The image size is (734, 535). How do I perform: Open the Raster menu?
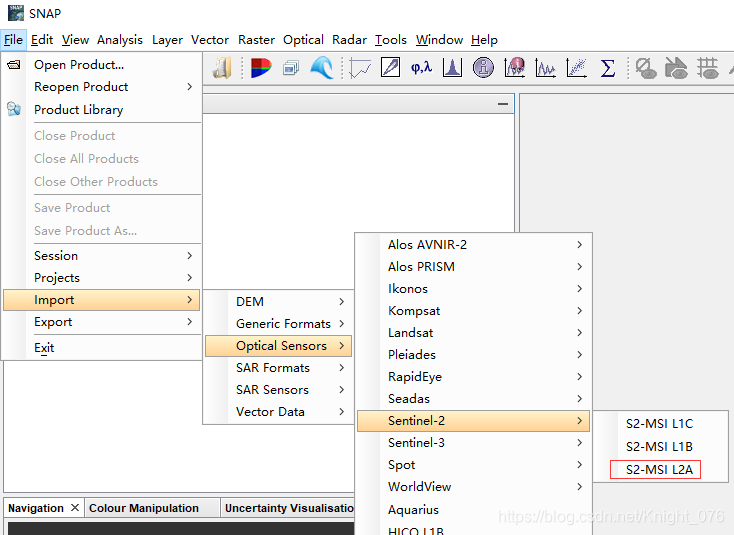pyautogui.click(x=256, y=40)
